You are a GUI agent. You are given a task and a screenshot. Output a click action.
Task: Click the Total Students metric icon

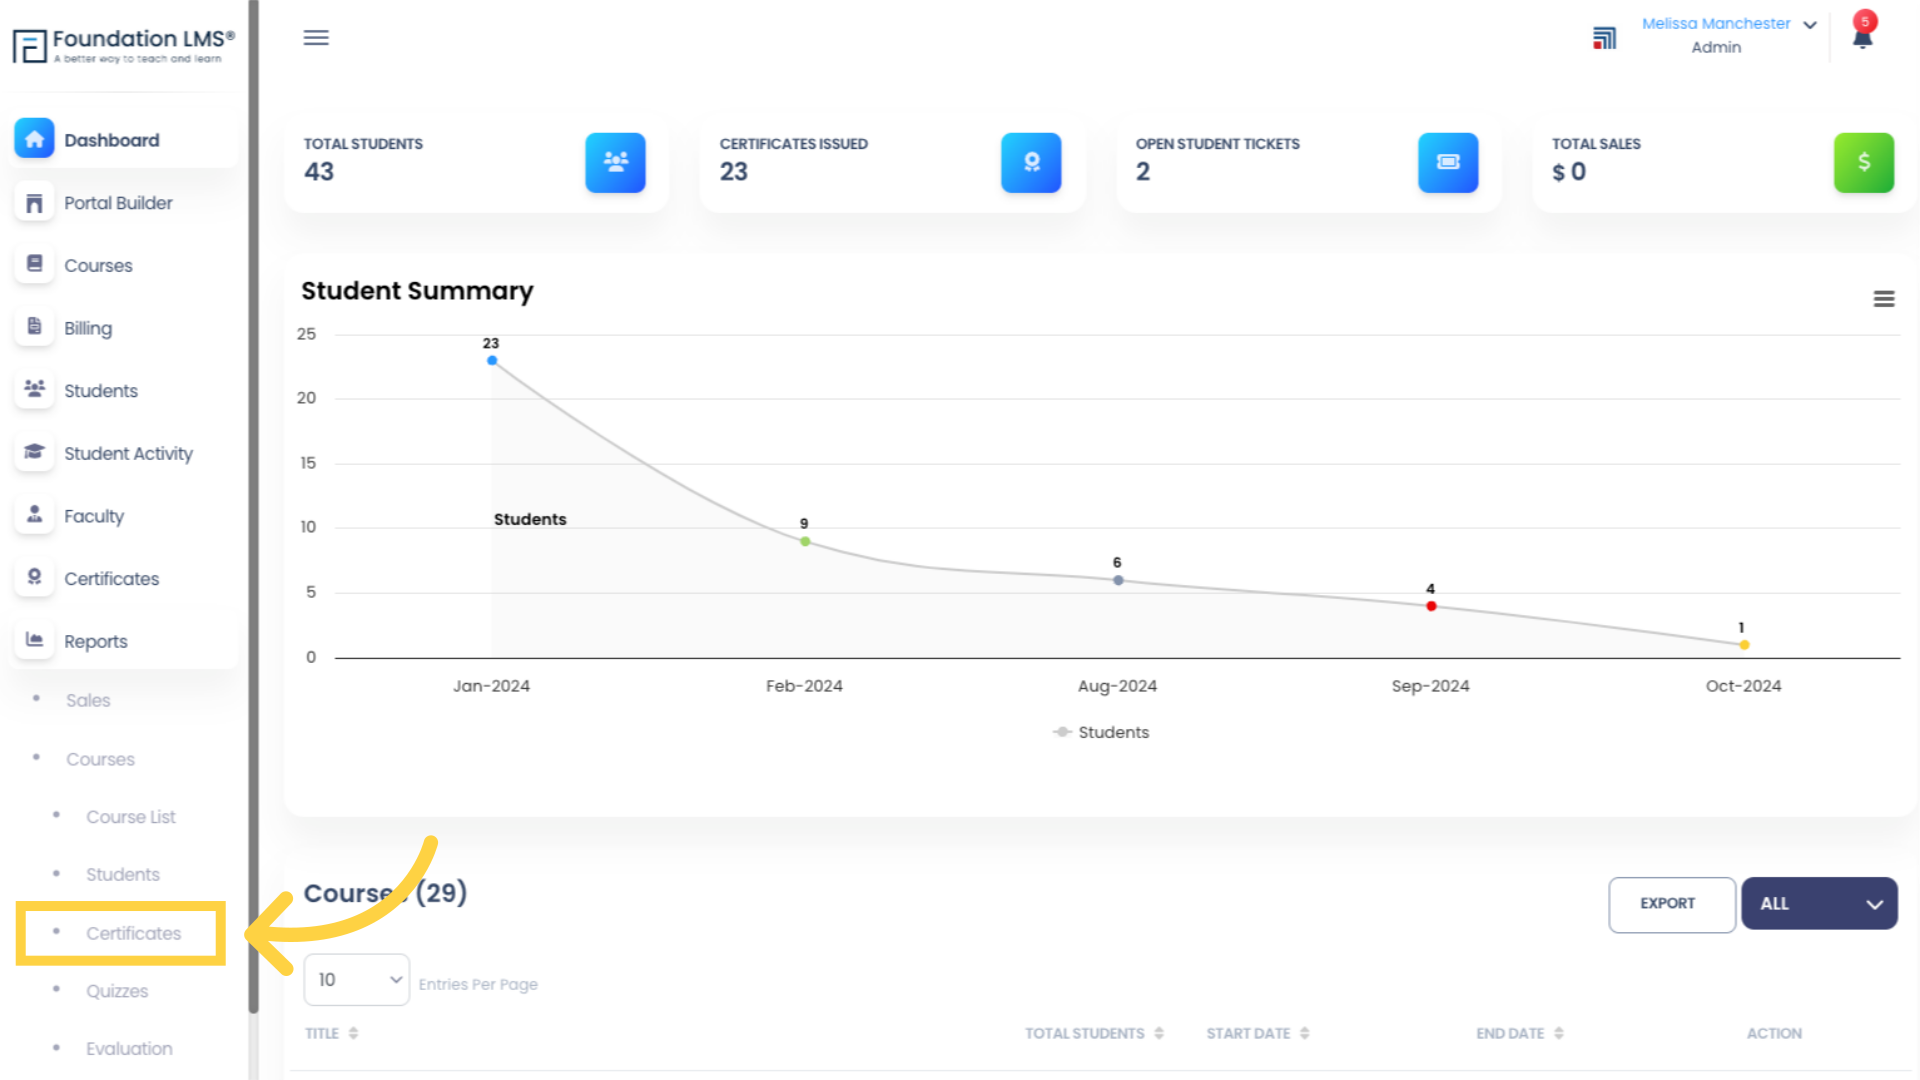point(613,161)
